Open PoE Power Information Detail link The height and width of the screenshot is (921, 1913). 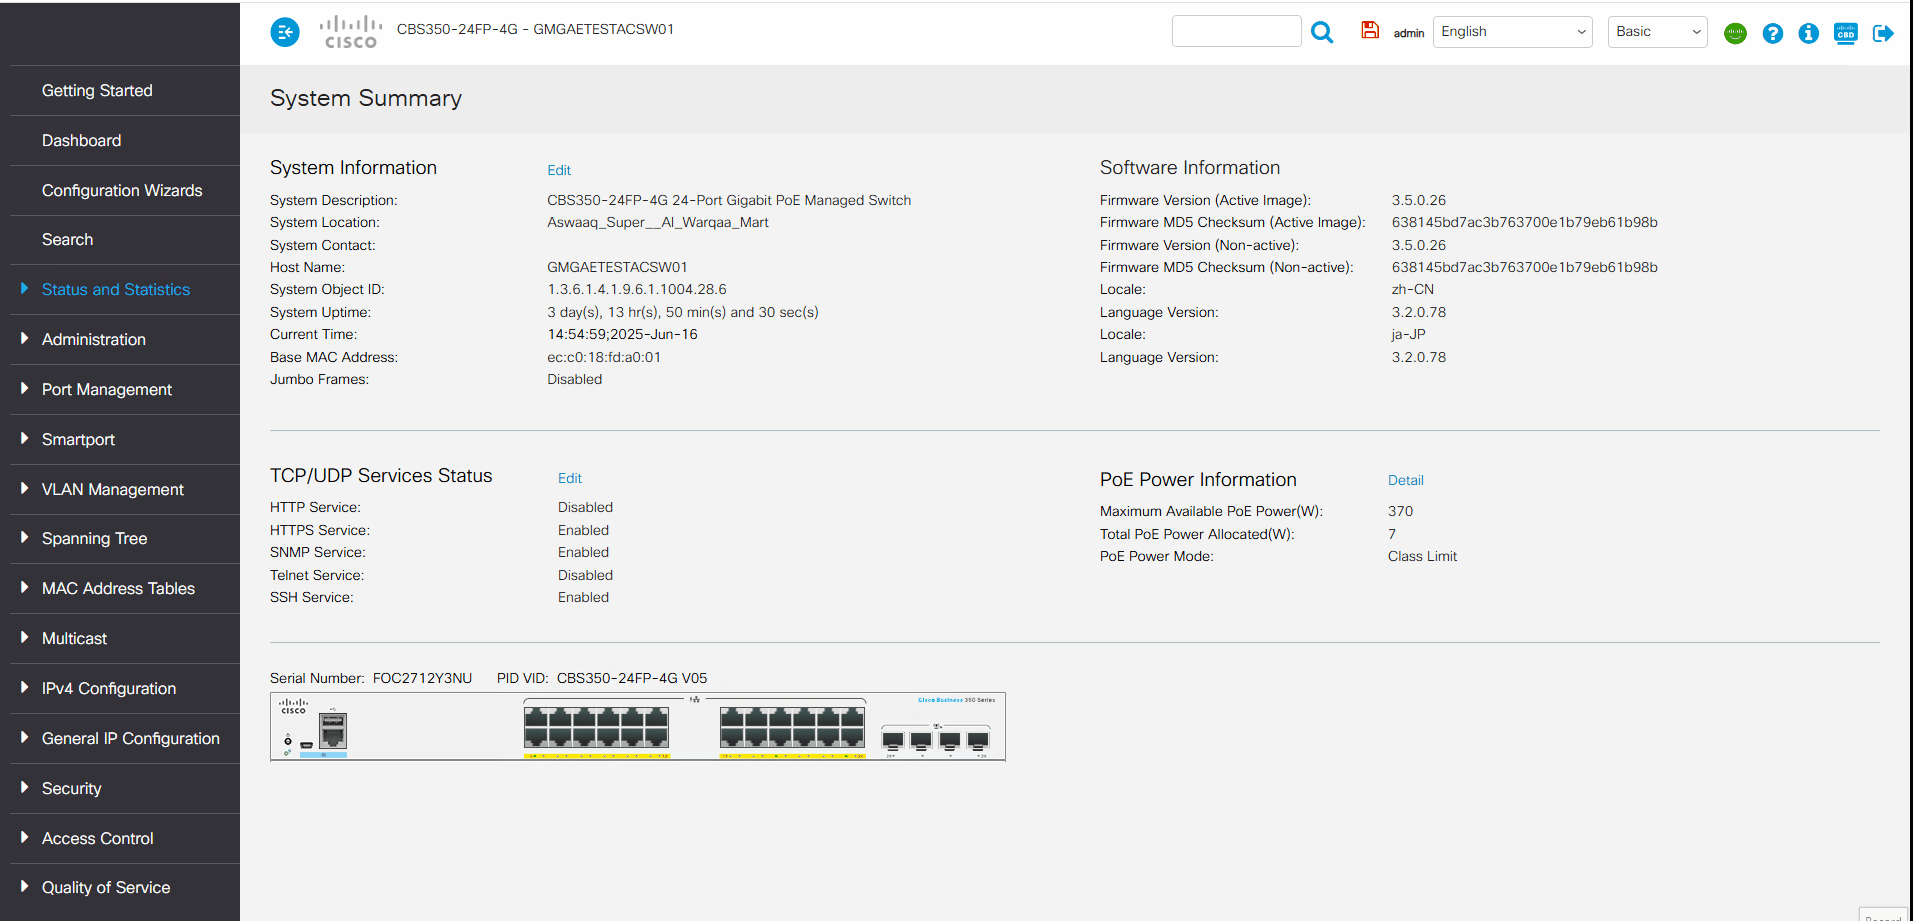click(x=1405, y=480)
